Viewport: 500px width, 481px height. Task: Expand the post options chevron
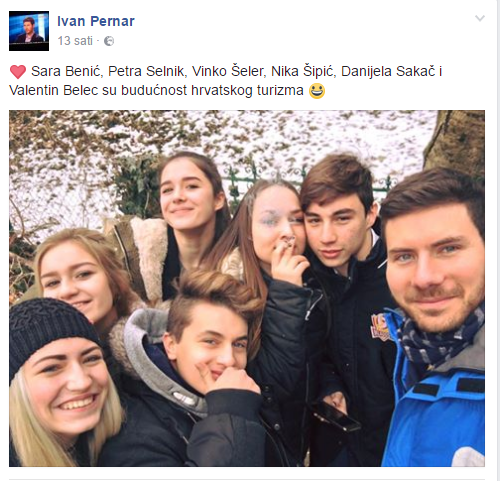coord(480,18)
